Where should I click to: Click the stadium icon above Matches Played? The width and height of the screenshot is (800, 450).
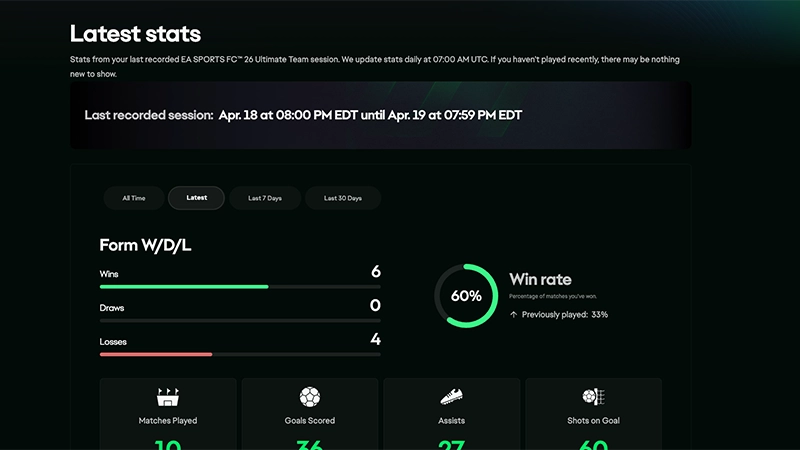pyautogui.click(x=168, y=397)
